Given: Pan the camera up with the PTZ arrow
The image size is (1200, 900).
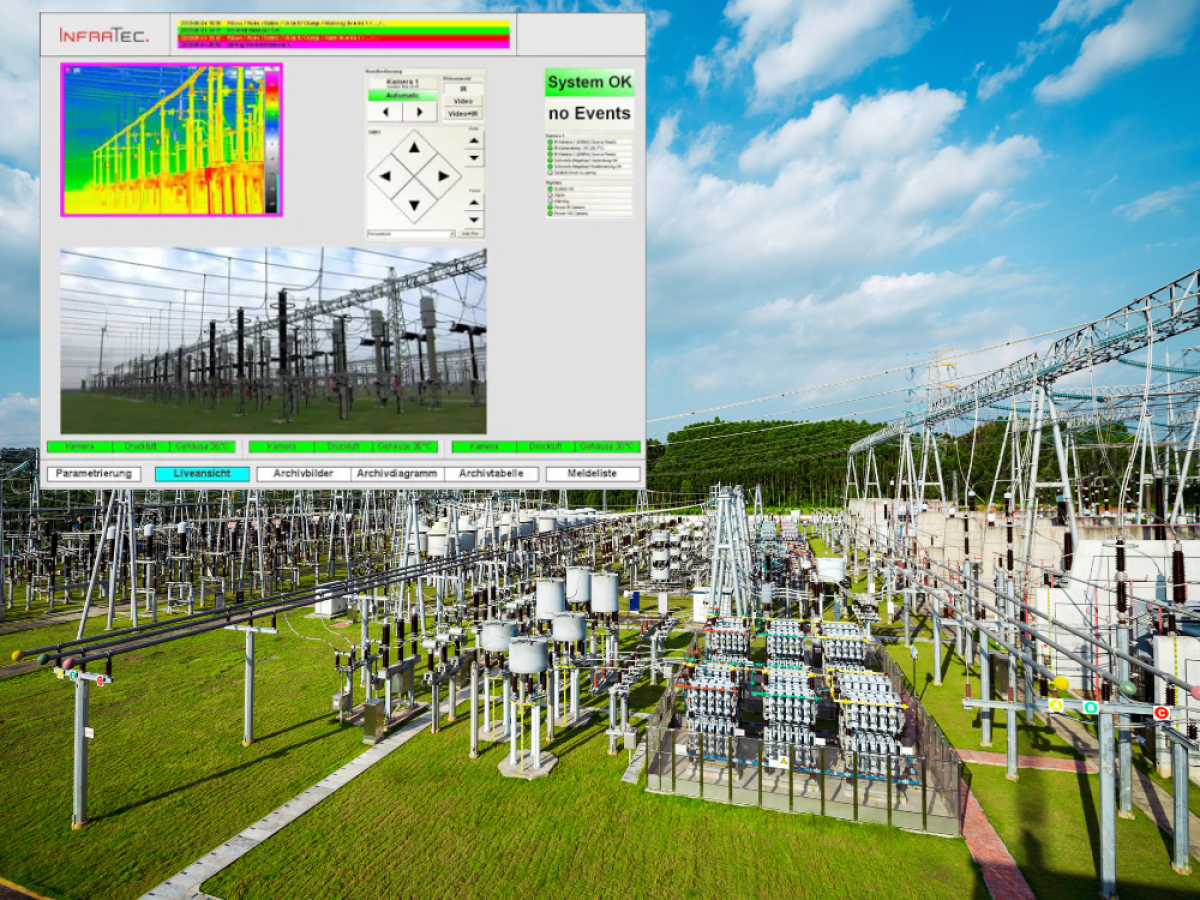Looking at the screenshot, I should click(414, 146).
